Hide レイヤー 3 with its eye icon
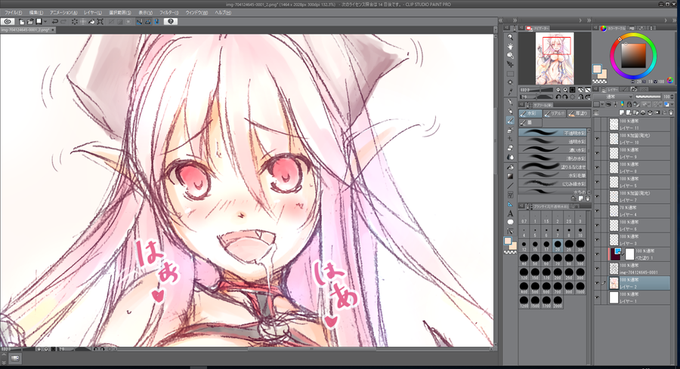 coord(597,240)
